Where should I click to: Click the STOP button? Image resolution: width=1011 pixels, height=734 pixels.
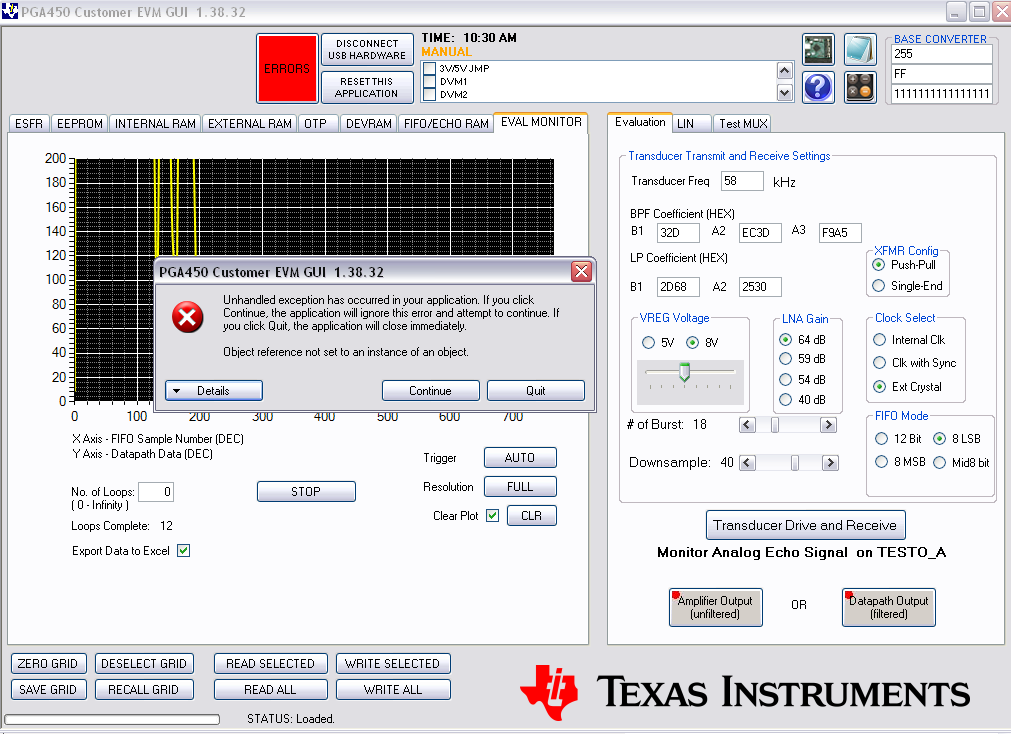[306, 491]
